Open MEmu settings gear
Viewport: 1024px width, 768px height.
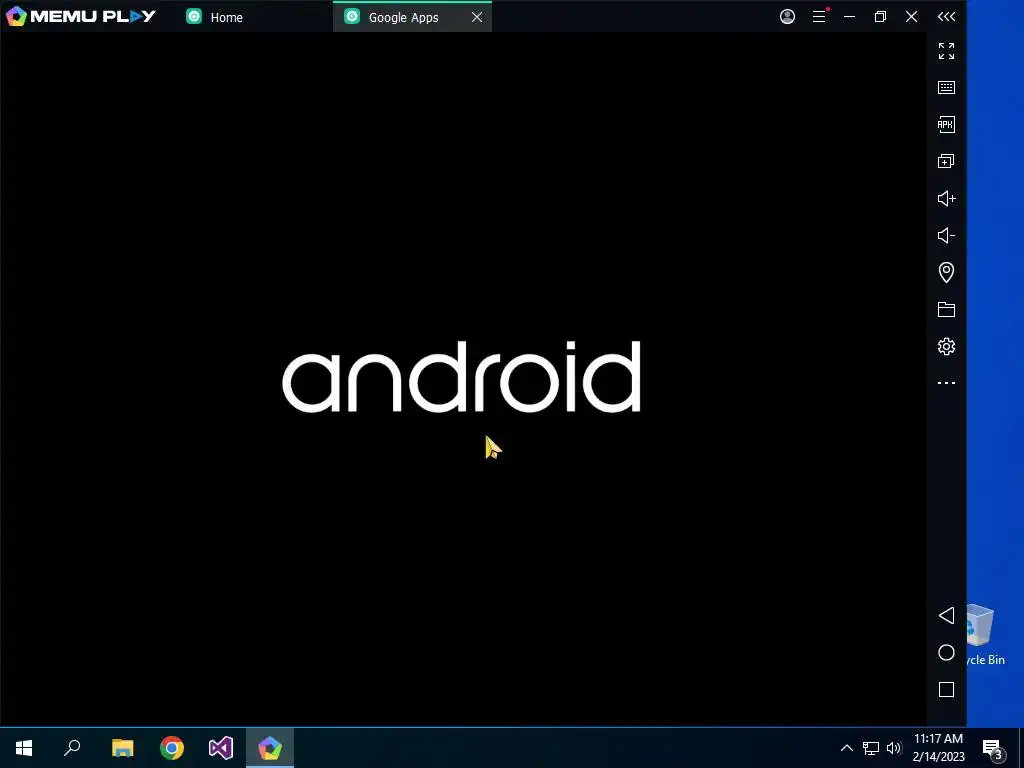946,346
